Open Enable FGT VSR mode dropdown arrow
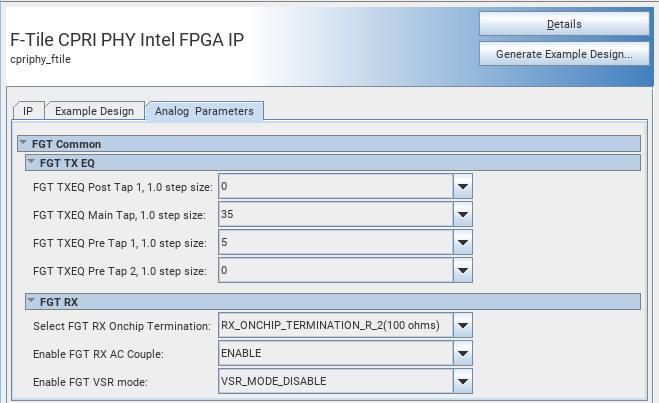Image resolution: width=659 pixels, height=403 pixels. [462, 381]
